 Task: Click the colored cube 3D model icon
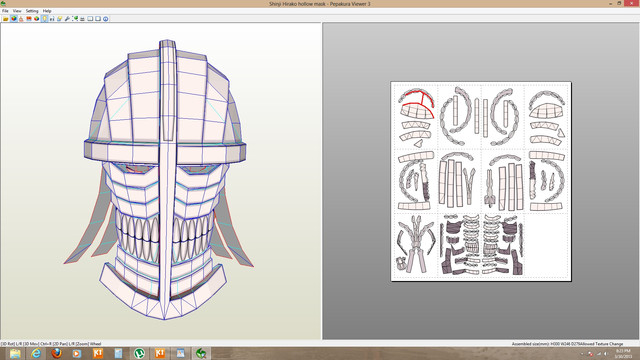click(x=13, y=19)
